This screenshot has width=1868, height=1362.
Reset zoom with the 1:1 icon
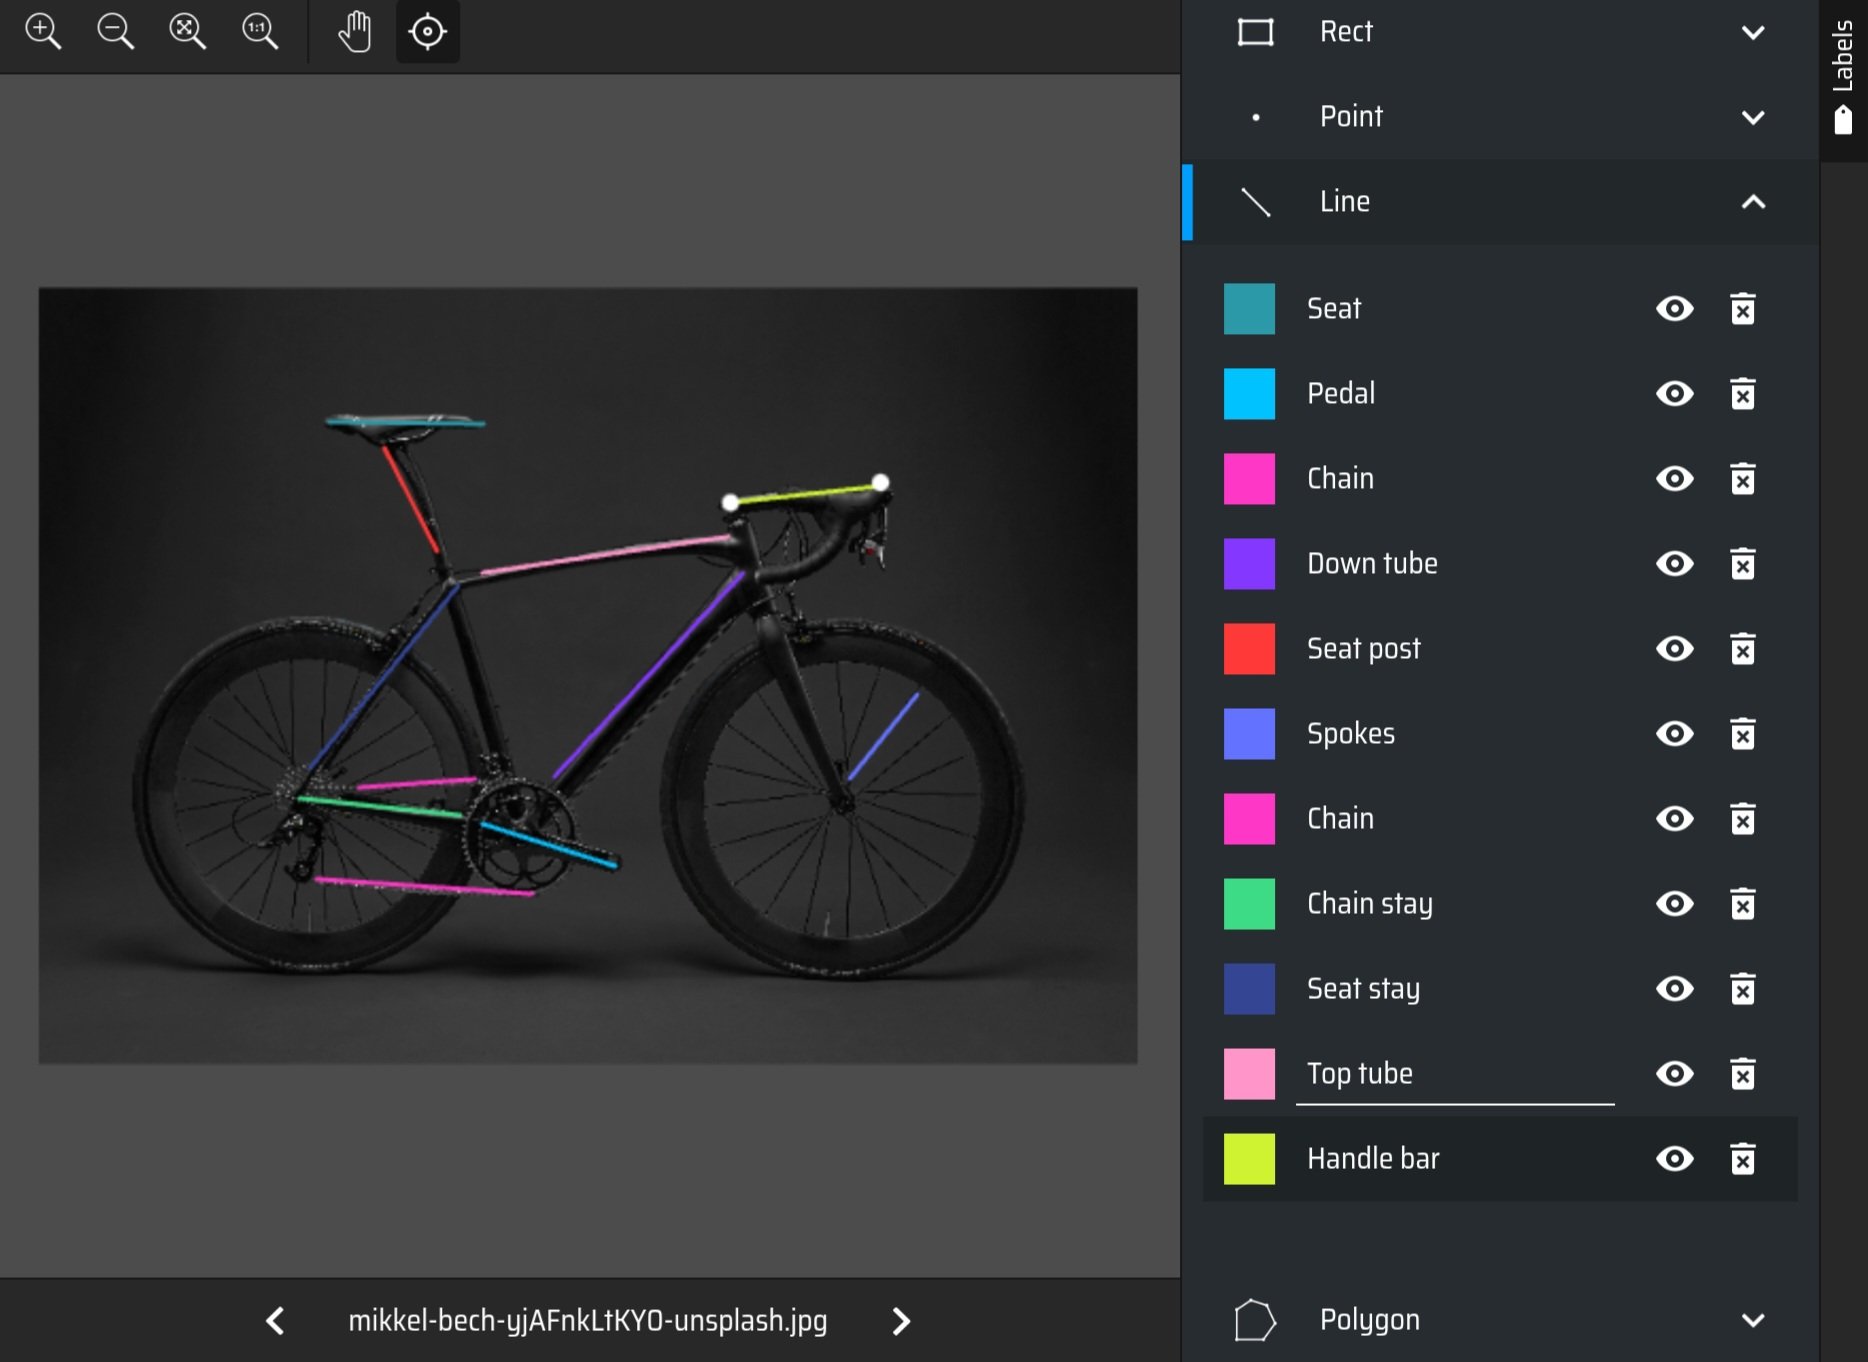pos(260,32)
